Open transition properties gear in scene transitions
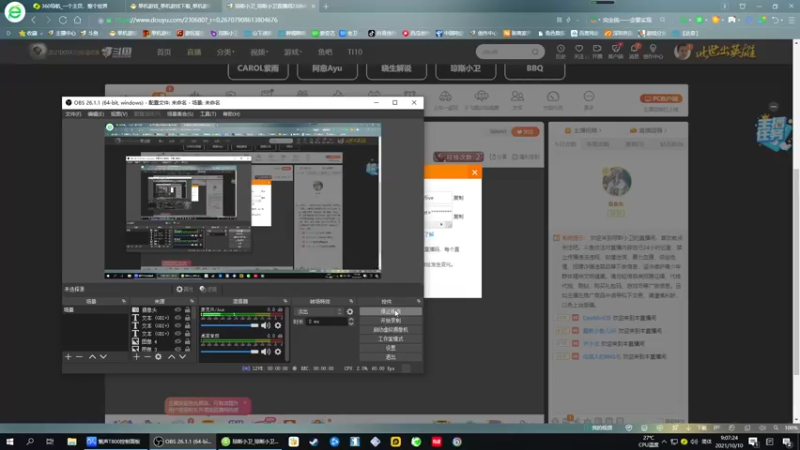Viewport: 800px width, 450px height. click(350, 311)
